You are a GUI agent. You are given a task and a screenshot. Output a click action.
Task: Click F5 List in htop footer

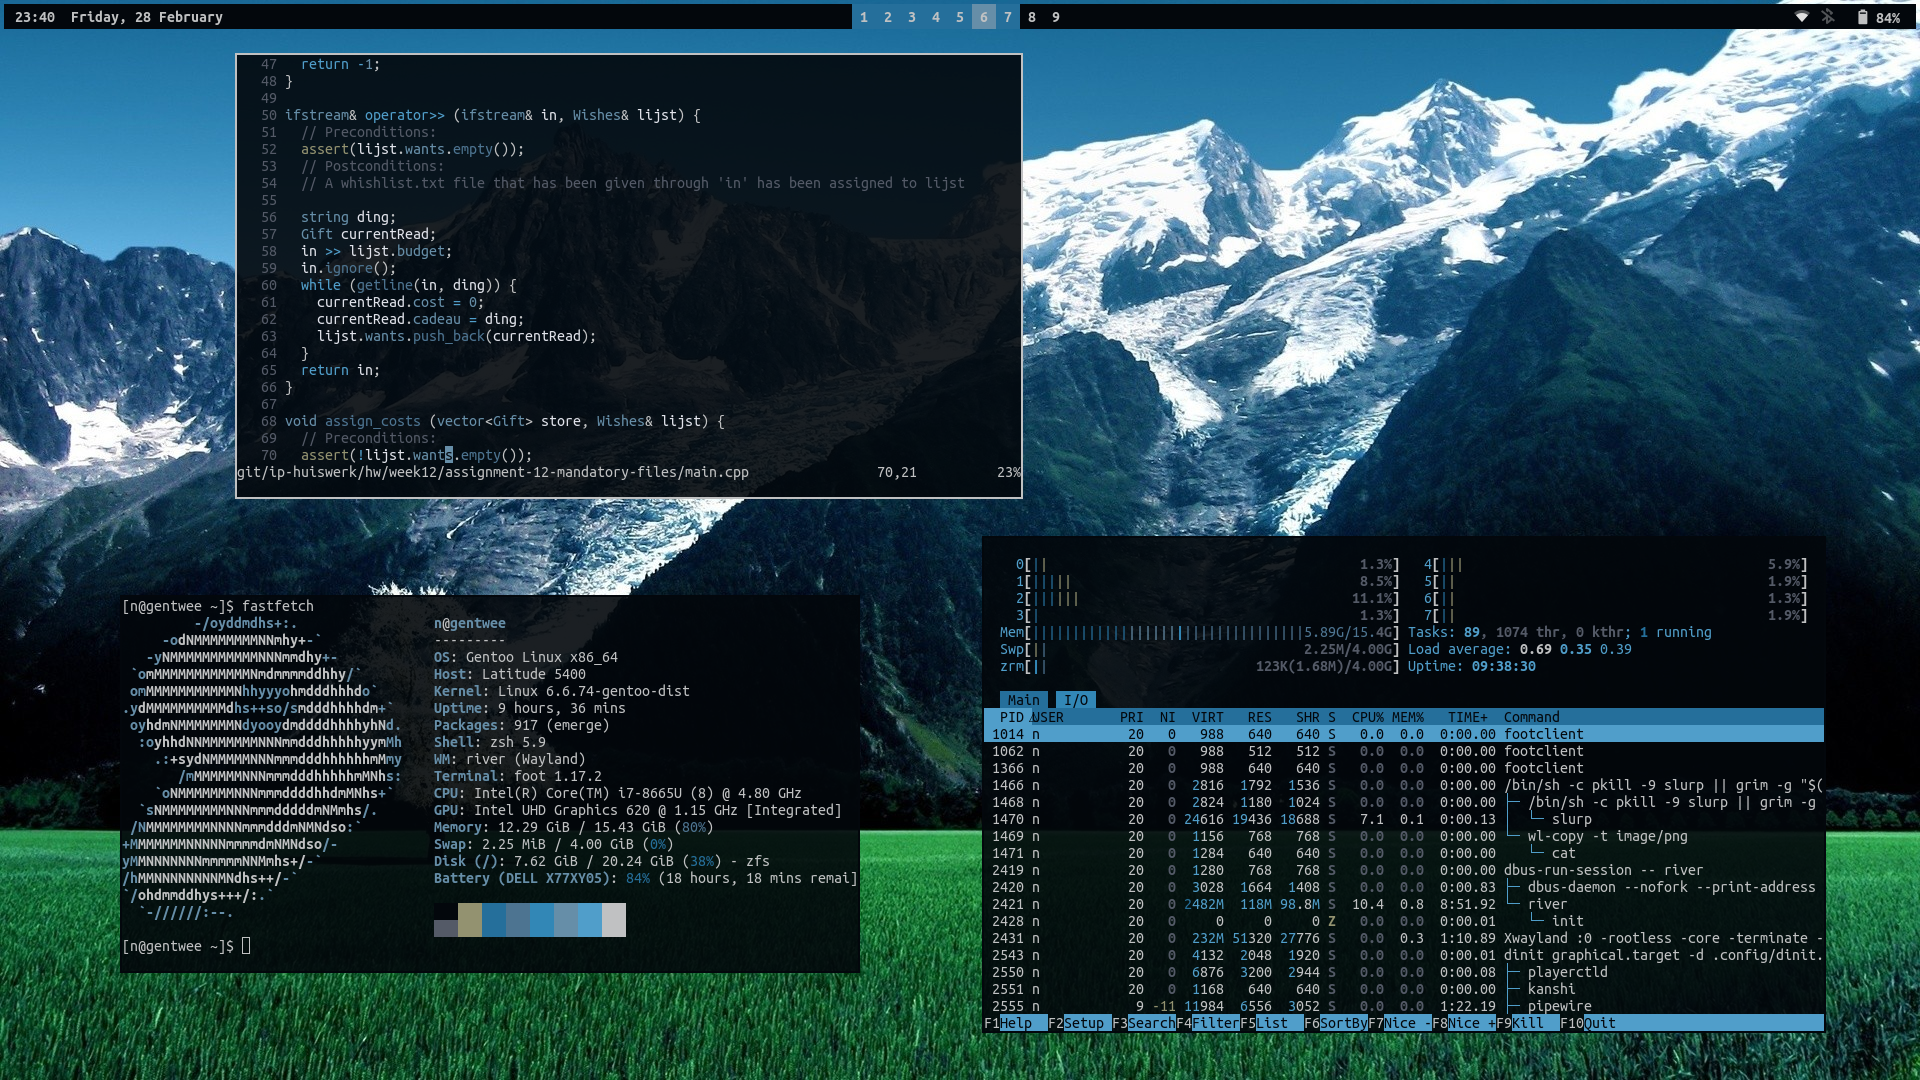pos(1272,1023)
